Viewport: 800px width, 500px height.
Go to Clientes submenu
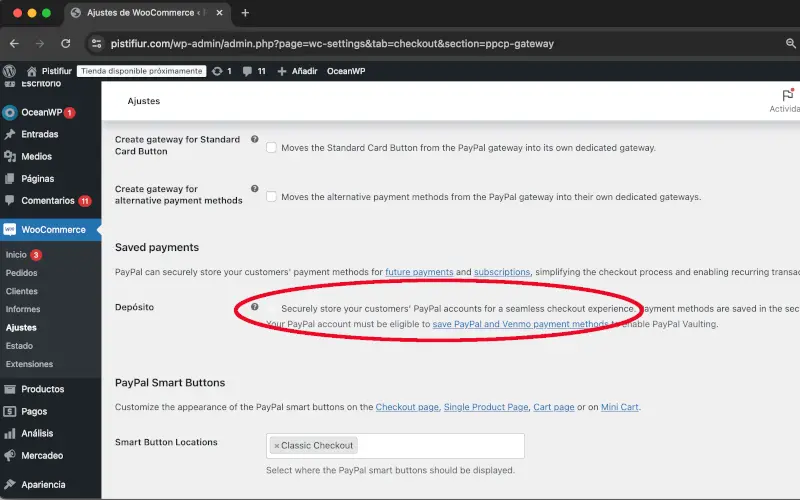point(21,291)
